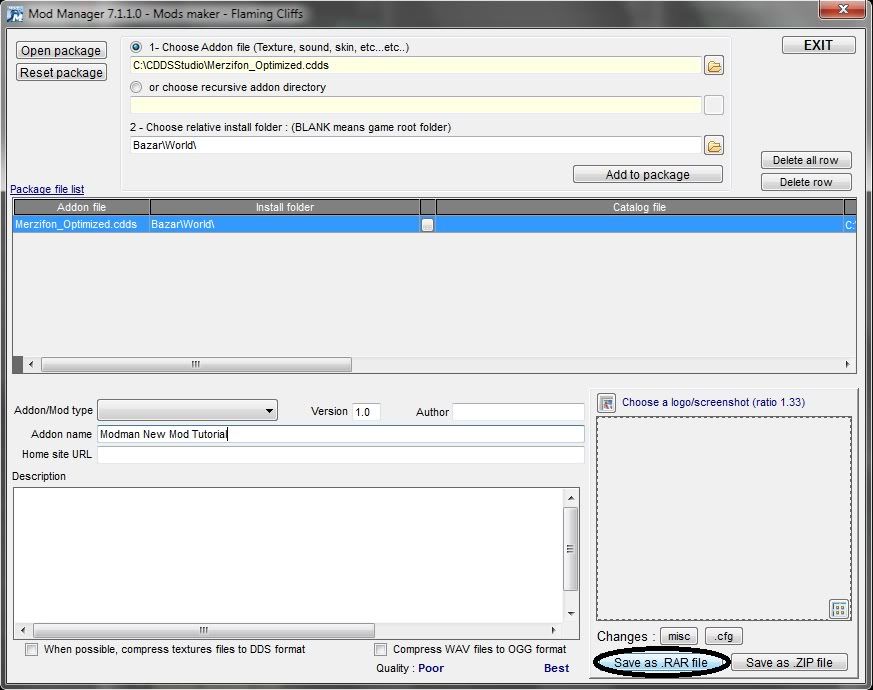Image resolution: width=873 pixels, height=690 pixels.
Task: Click the 'Catalog file' column header
Action: 639,207
